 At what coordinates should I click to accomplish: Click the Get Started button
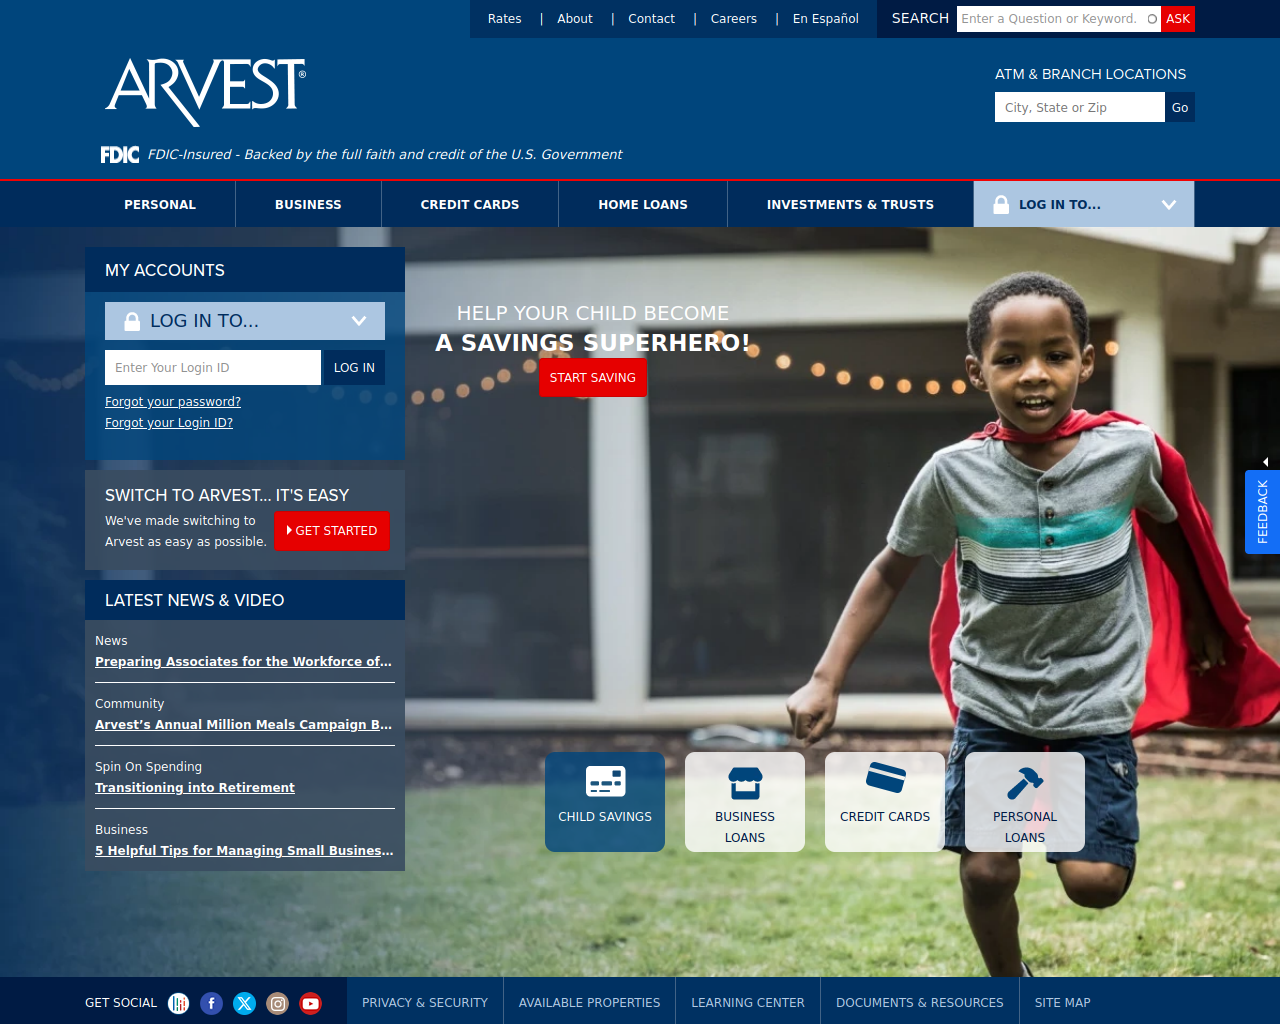point(332,531)
